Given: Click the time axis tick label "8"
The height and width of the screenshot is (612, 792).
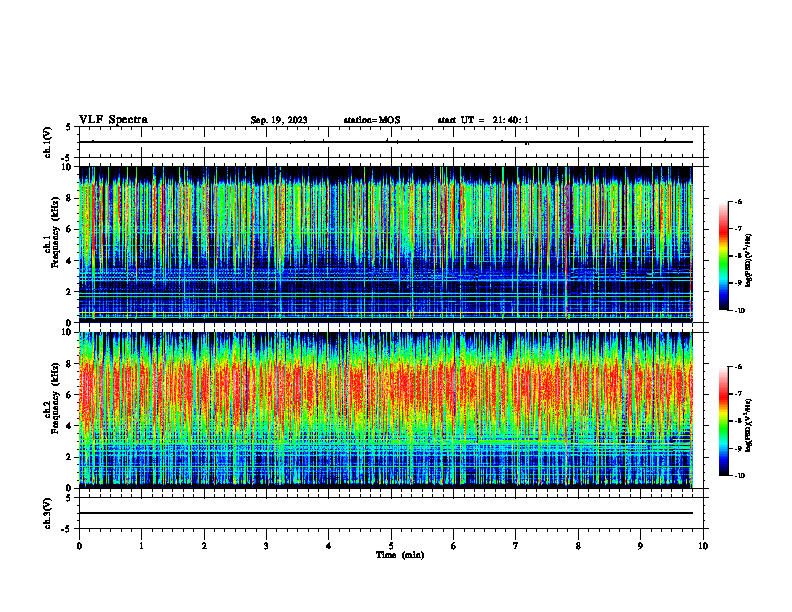Looking at the screenshot, I should point(578,546).
